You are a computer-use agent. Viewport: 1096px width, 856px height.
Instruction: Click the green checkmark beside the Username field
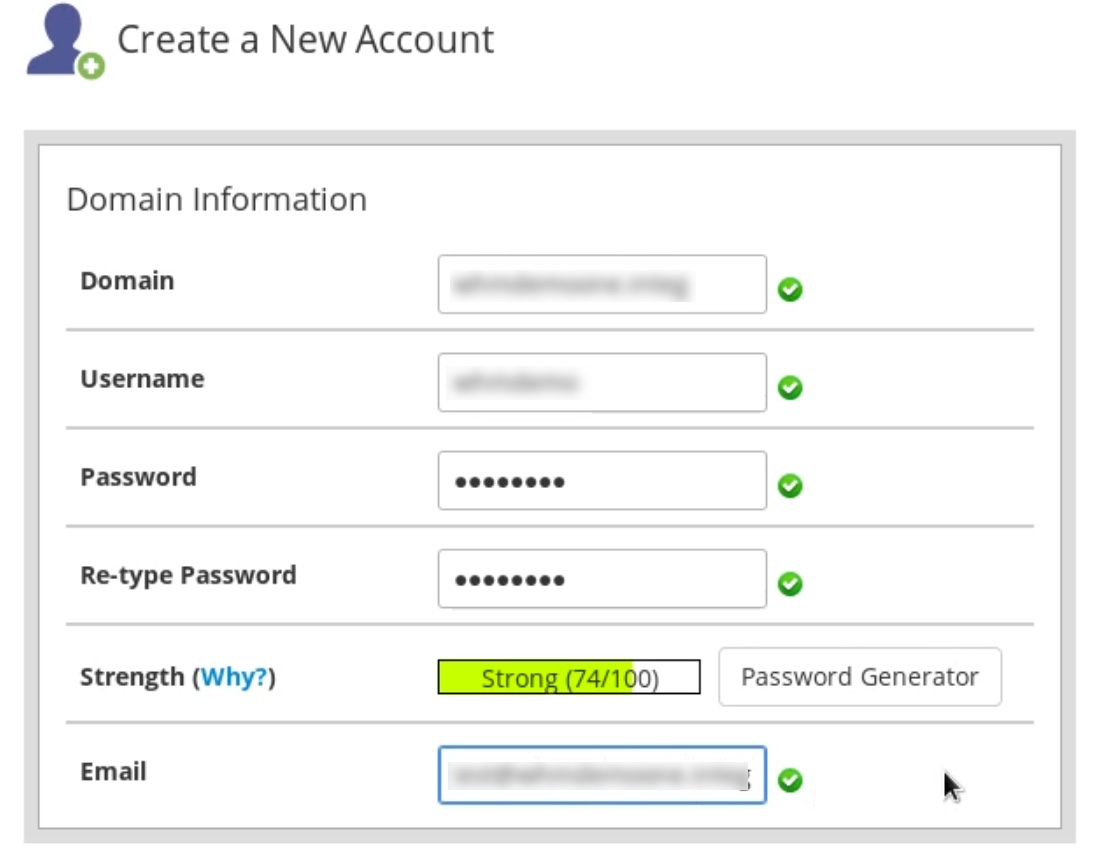click(x=790, y=388)
